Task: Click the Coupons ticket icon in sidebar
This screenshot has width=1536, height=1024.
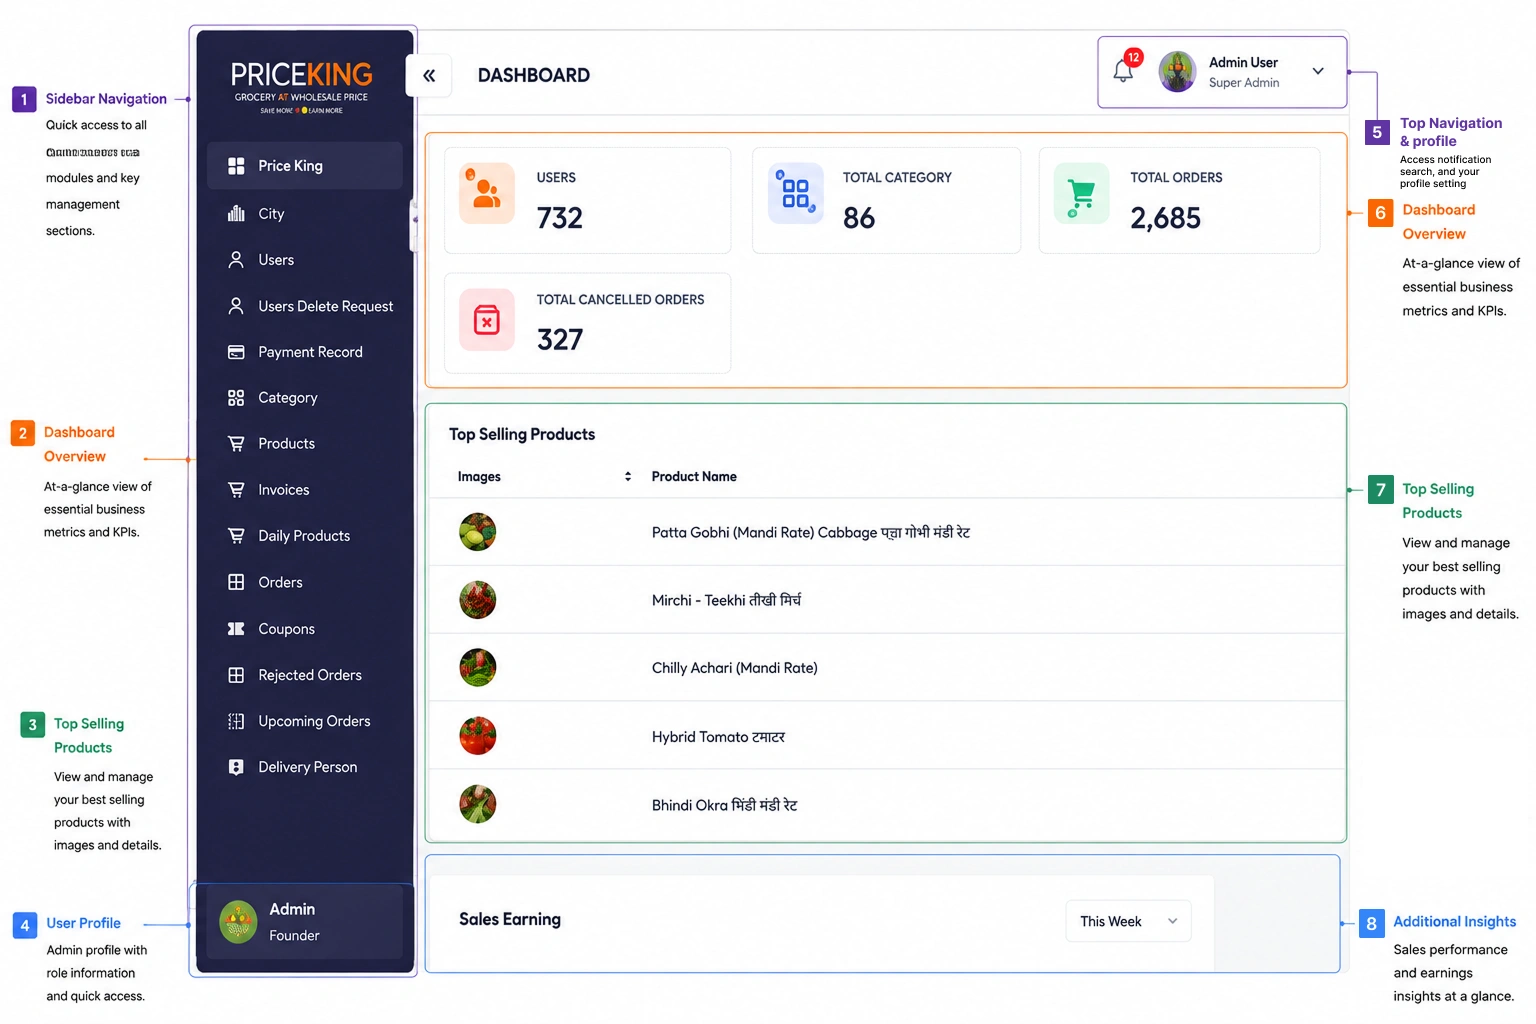Action: pos(236,629)
